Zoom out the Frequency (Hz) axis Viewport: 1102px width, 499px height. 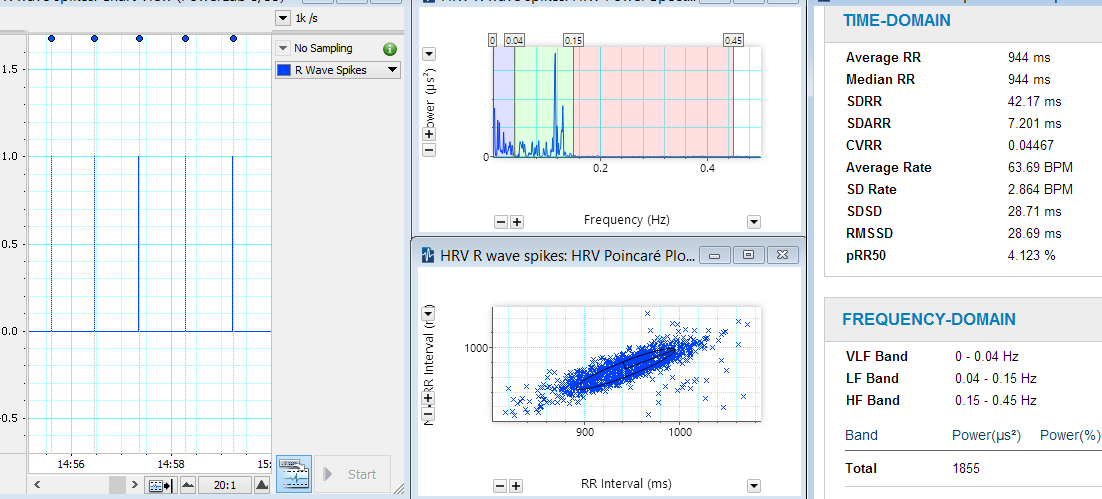point(501,222)
